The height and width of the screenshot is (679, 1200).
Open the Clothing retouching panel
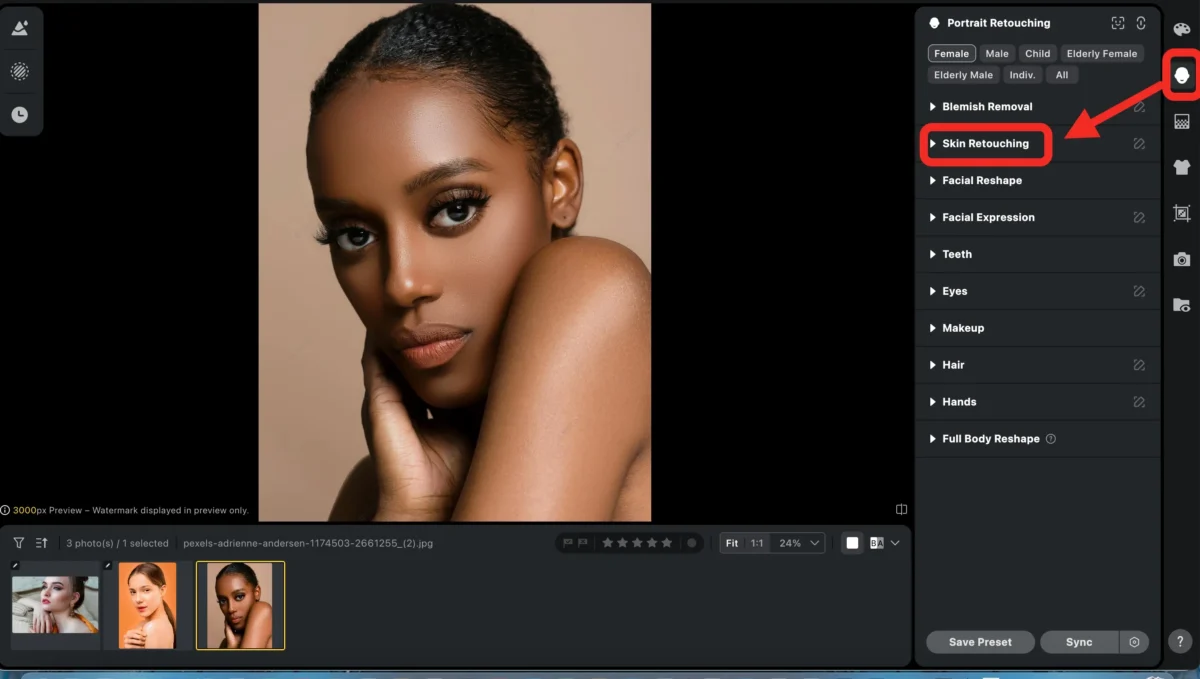click(x=1181, y=167)
